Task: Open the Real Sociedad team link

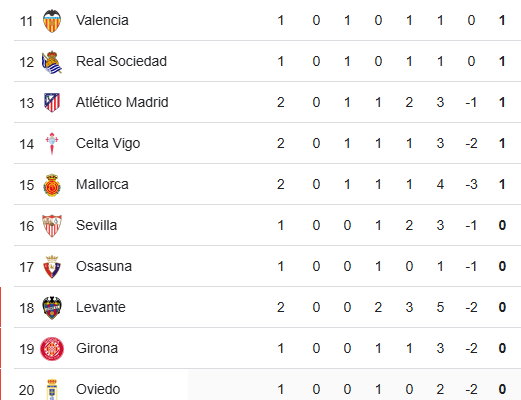Action: click(x=121, y=61)
